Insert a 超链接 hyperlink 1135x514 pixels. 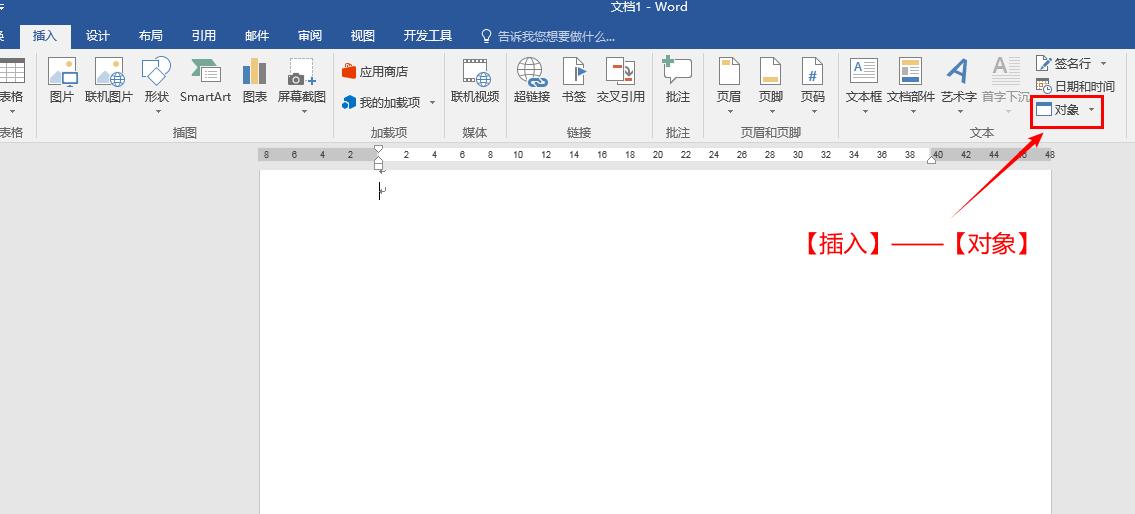coord(531,79)
